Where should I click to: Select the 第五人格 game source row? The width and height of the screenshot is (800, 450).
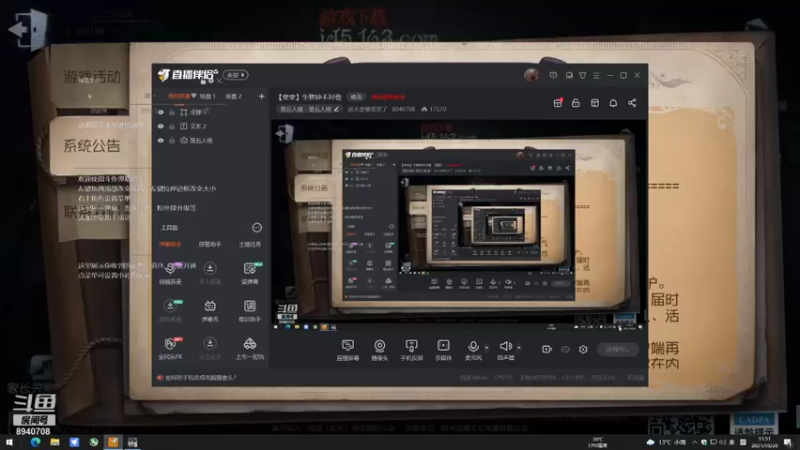pos(211,140)
